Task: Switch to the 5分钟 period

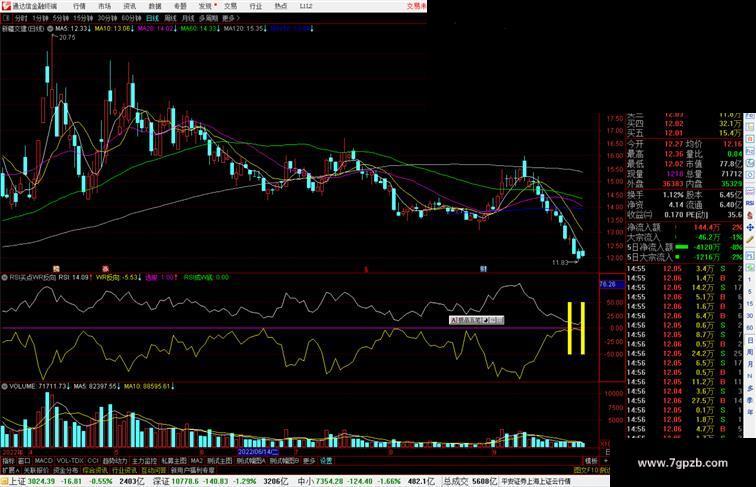Action: click(x=61, y=18)
